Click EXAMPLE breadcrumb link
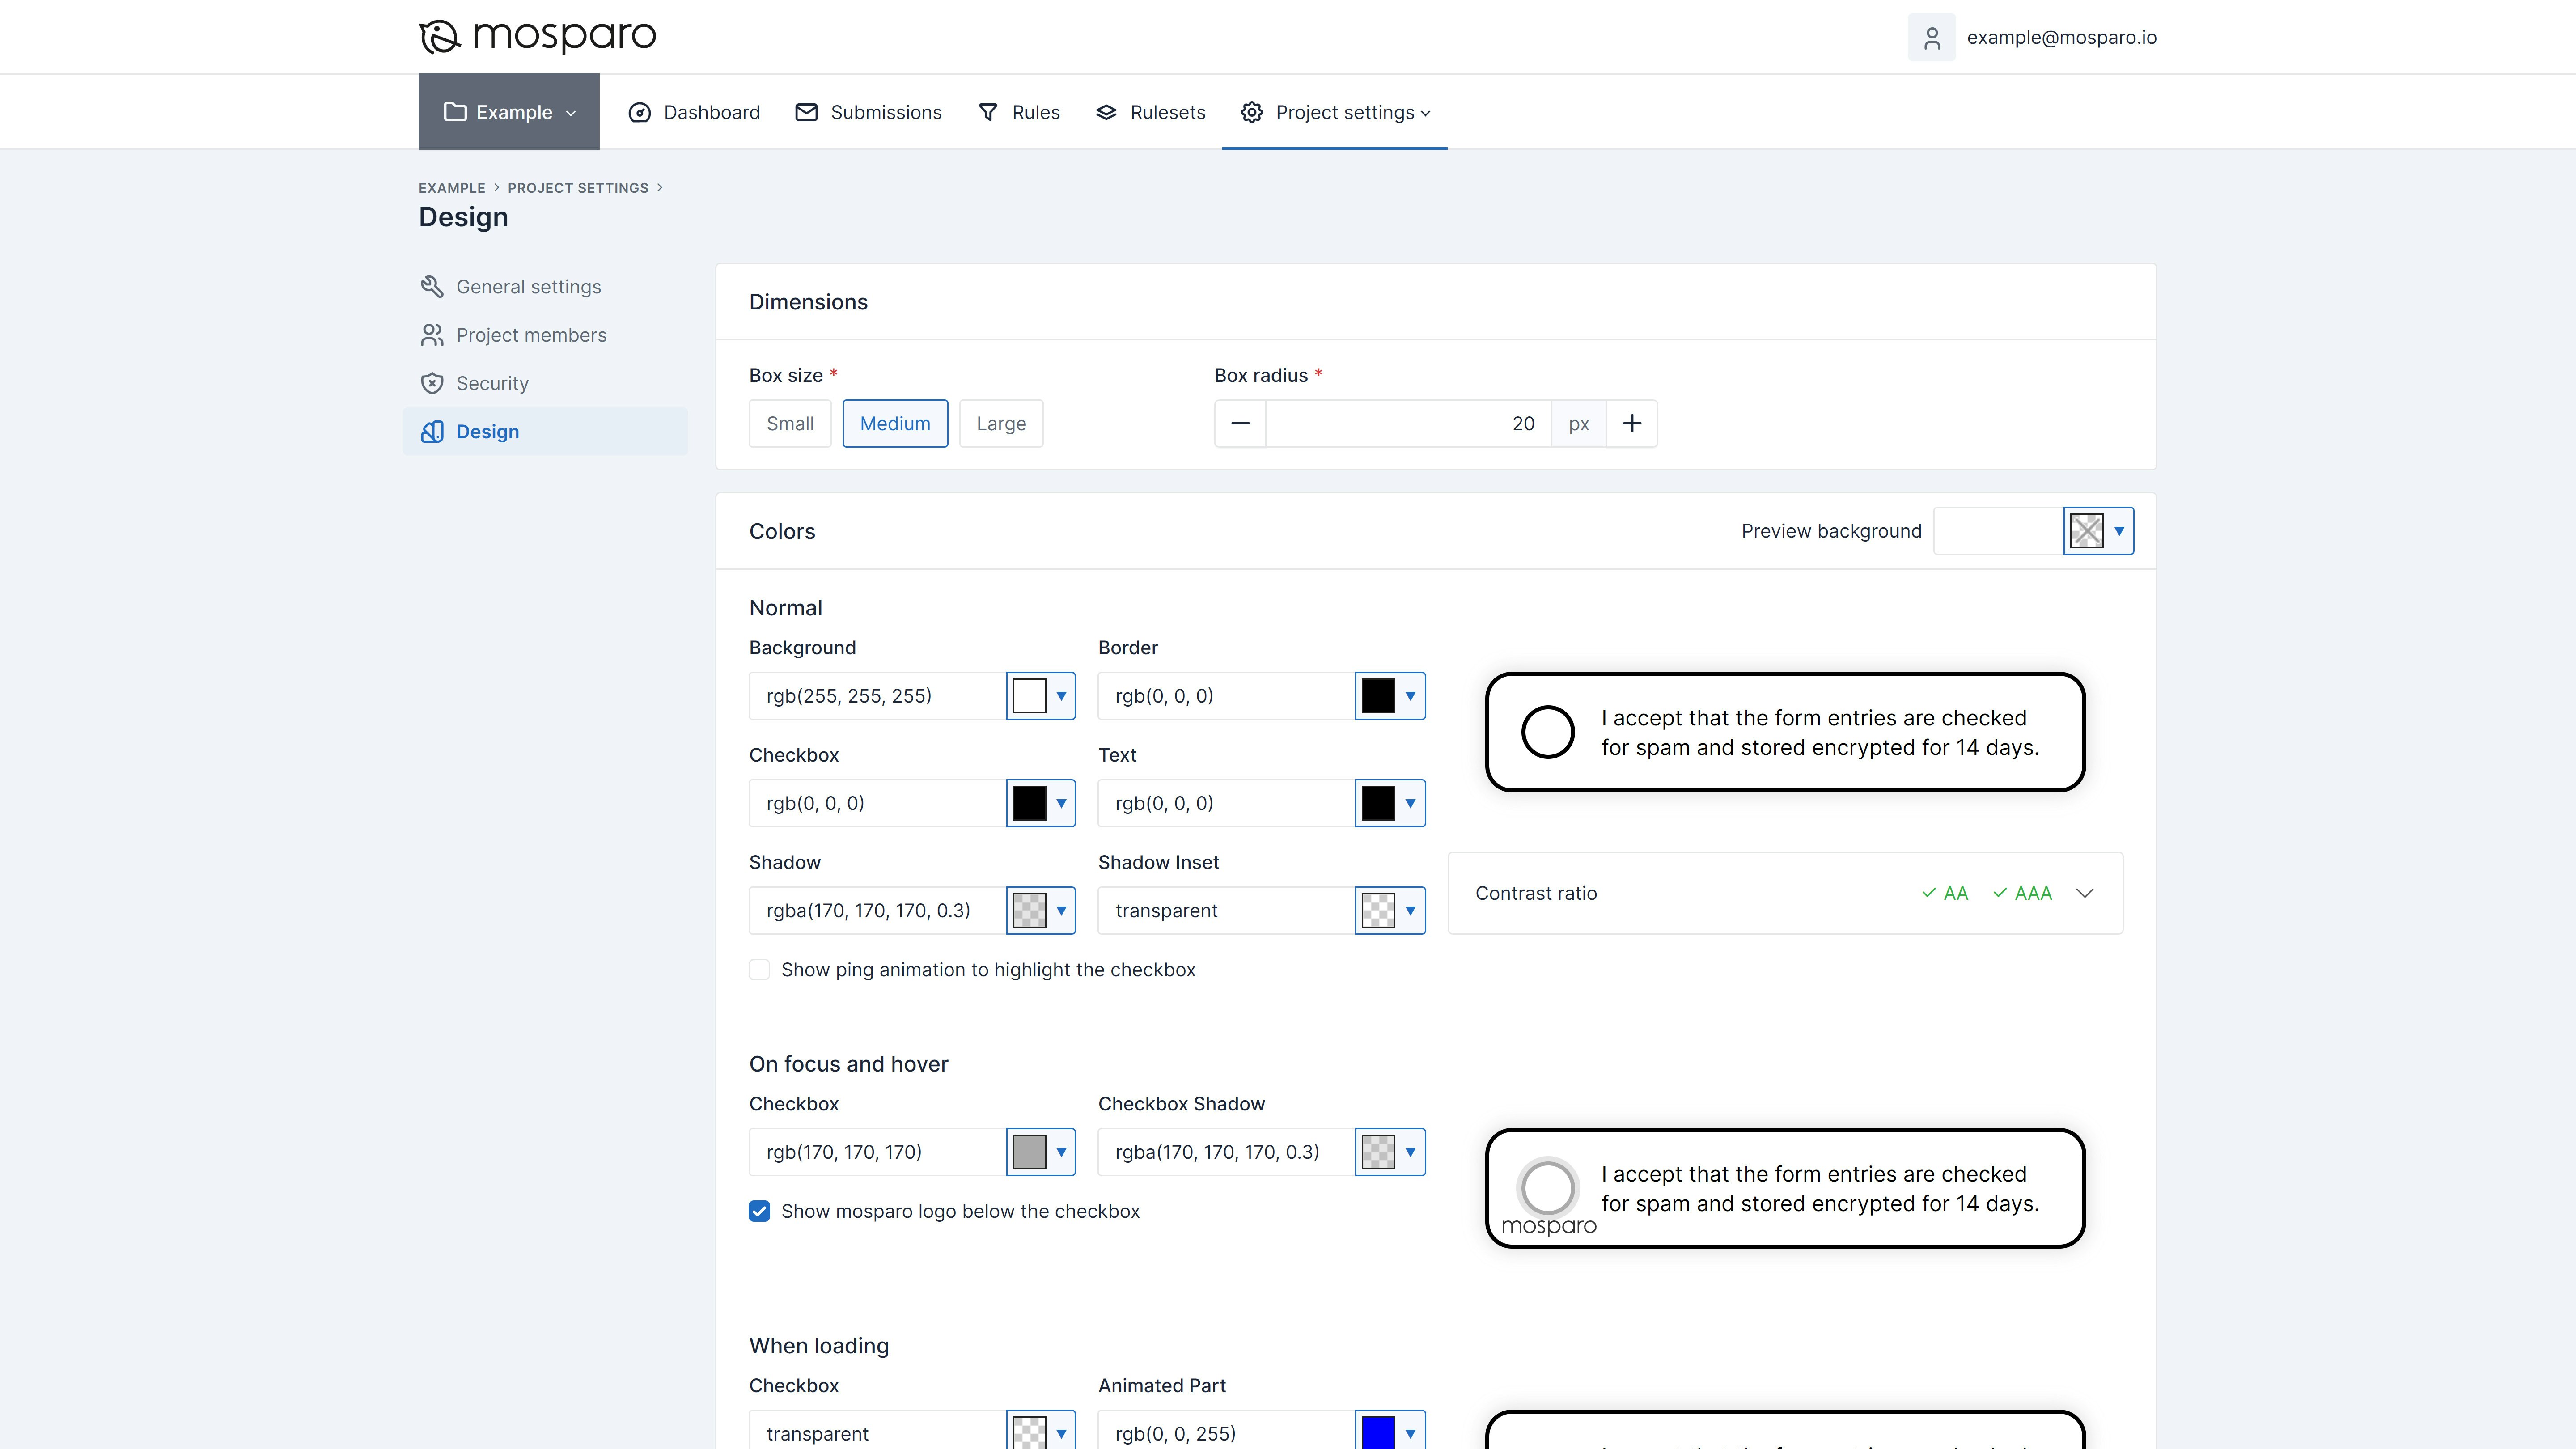The image size is (2576, 1449). 452,188
